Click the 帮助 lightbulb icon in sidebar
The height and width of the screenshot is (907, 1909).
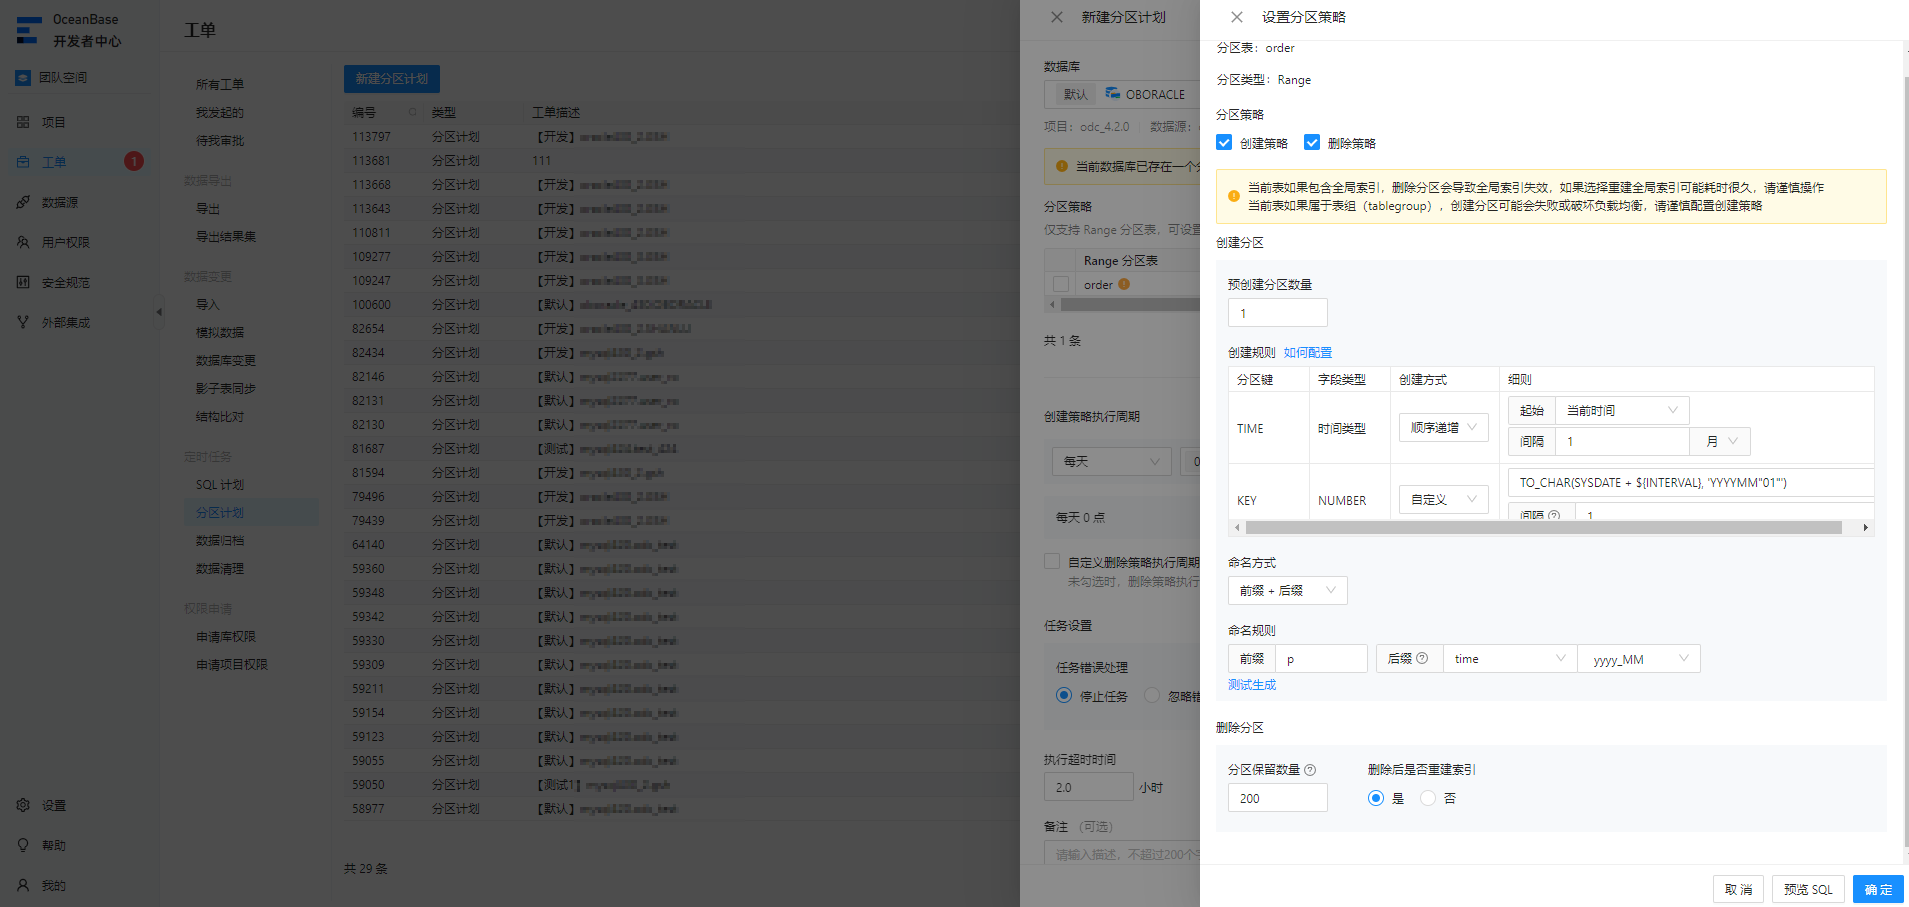click(23, 845)
